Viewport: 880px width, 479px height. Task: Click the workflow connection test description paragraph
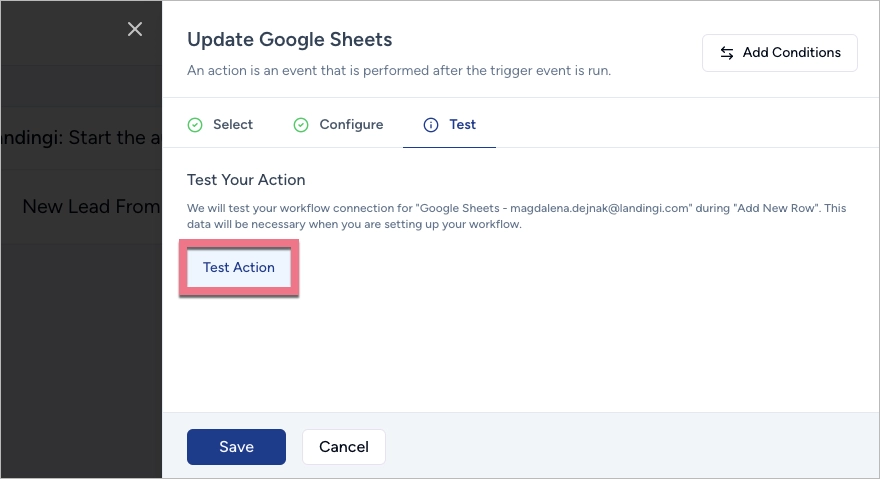tap(515, 216)
